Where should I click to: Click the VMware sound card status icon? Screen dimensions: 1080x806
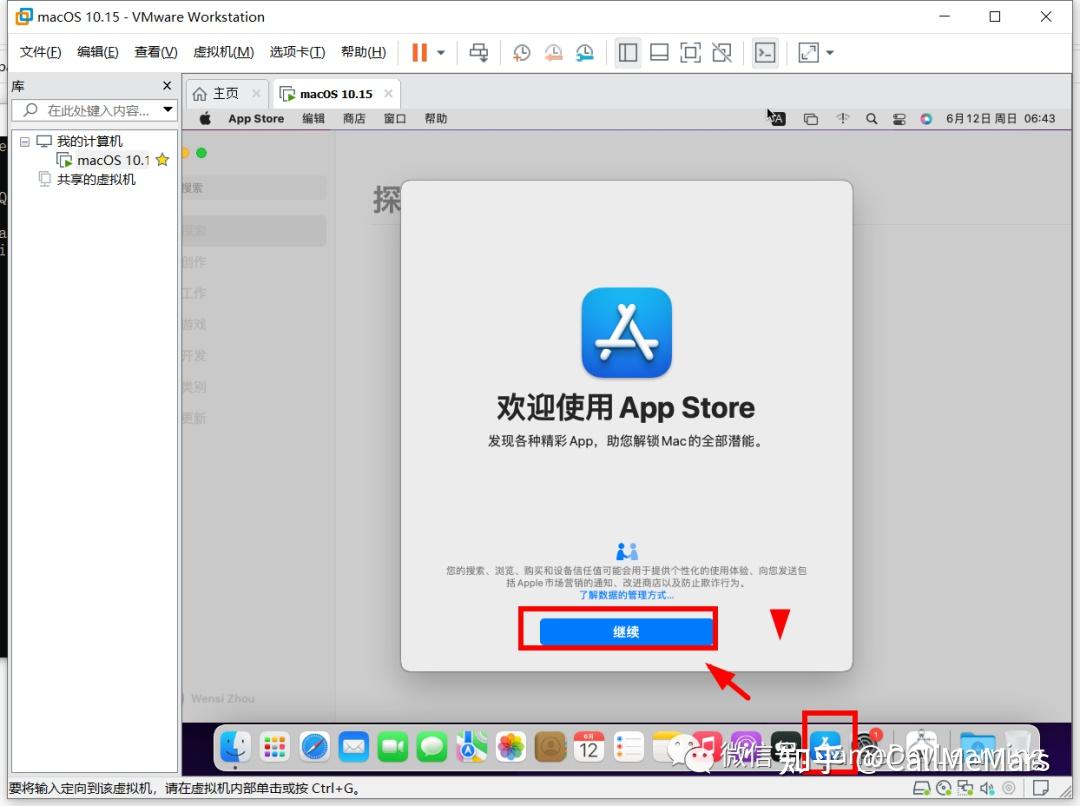coord(987,787)
